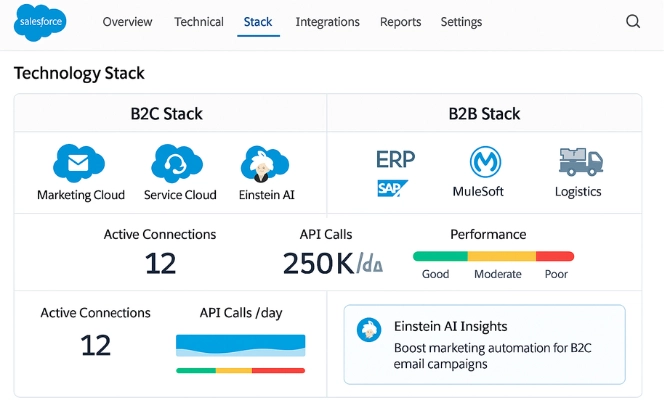The image size is (664, 415).
Task: Click the green Good performance segment
Action: [x=440, y=256]
